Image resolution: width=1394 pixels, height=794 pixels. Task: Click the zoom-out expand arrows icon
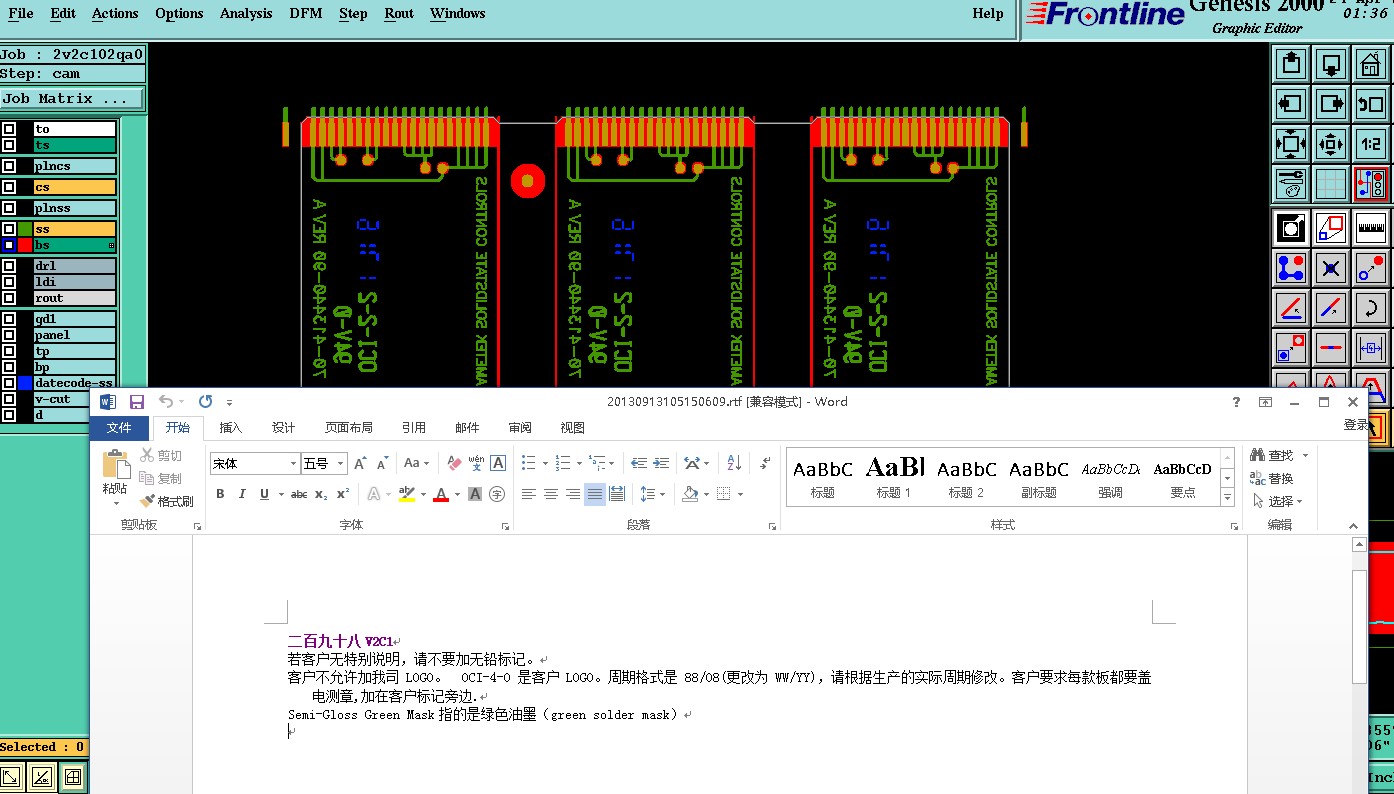(1291, 144)
